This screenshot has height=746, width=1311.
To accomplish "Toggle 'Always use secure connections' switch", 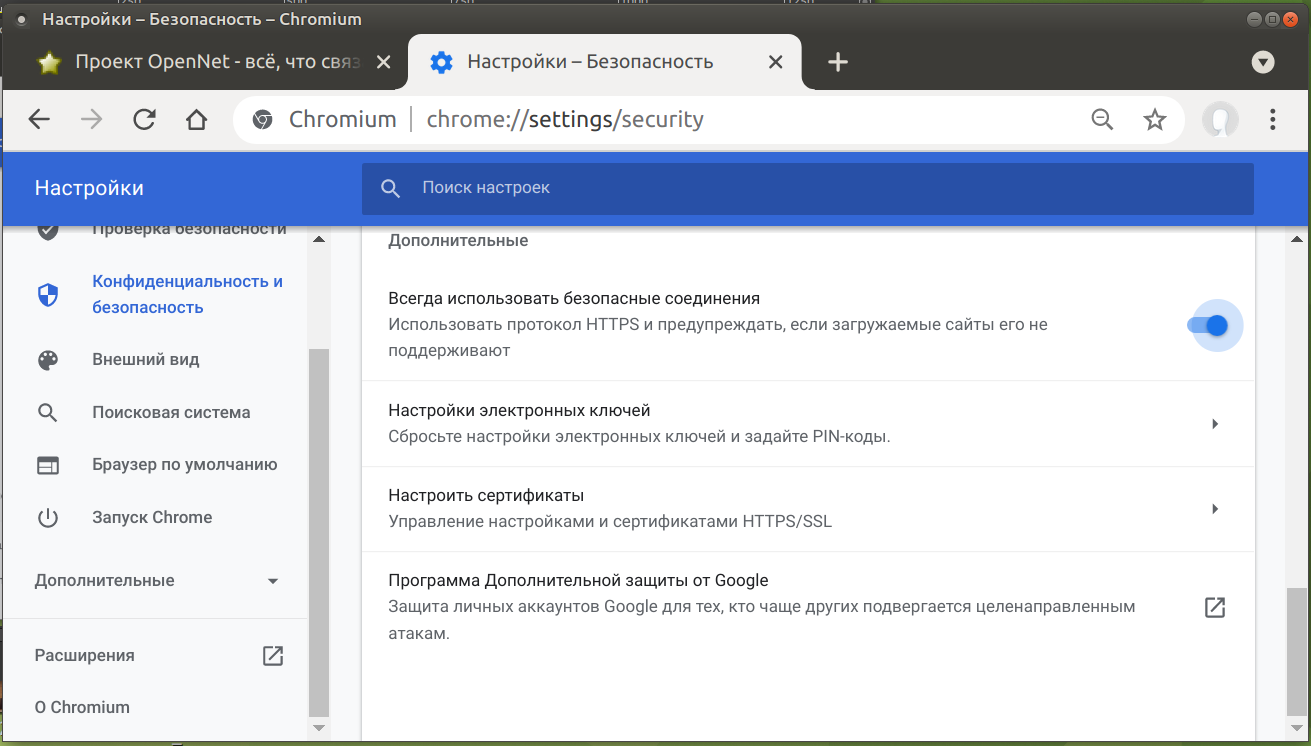I will (1208, 325).
